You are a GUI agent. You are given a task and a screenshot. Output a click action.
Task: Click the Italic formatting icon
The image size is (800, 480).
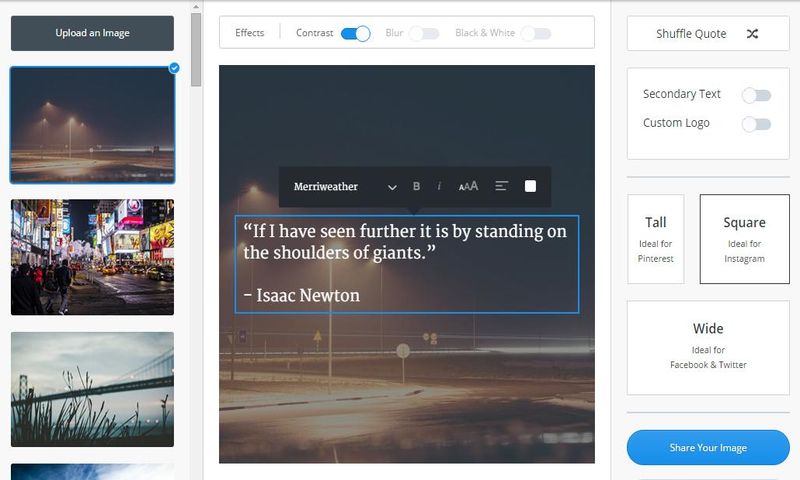click(439, 187)
